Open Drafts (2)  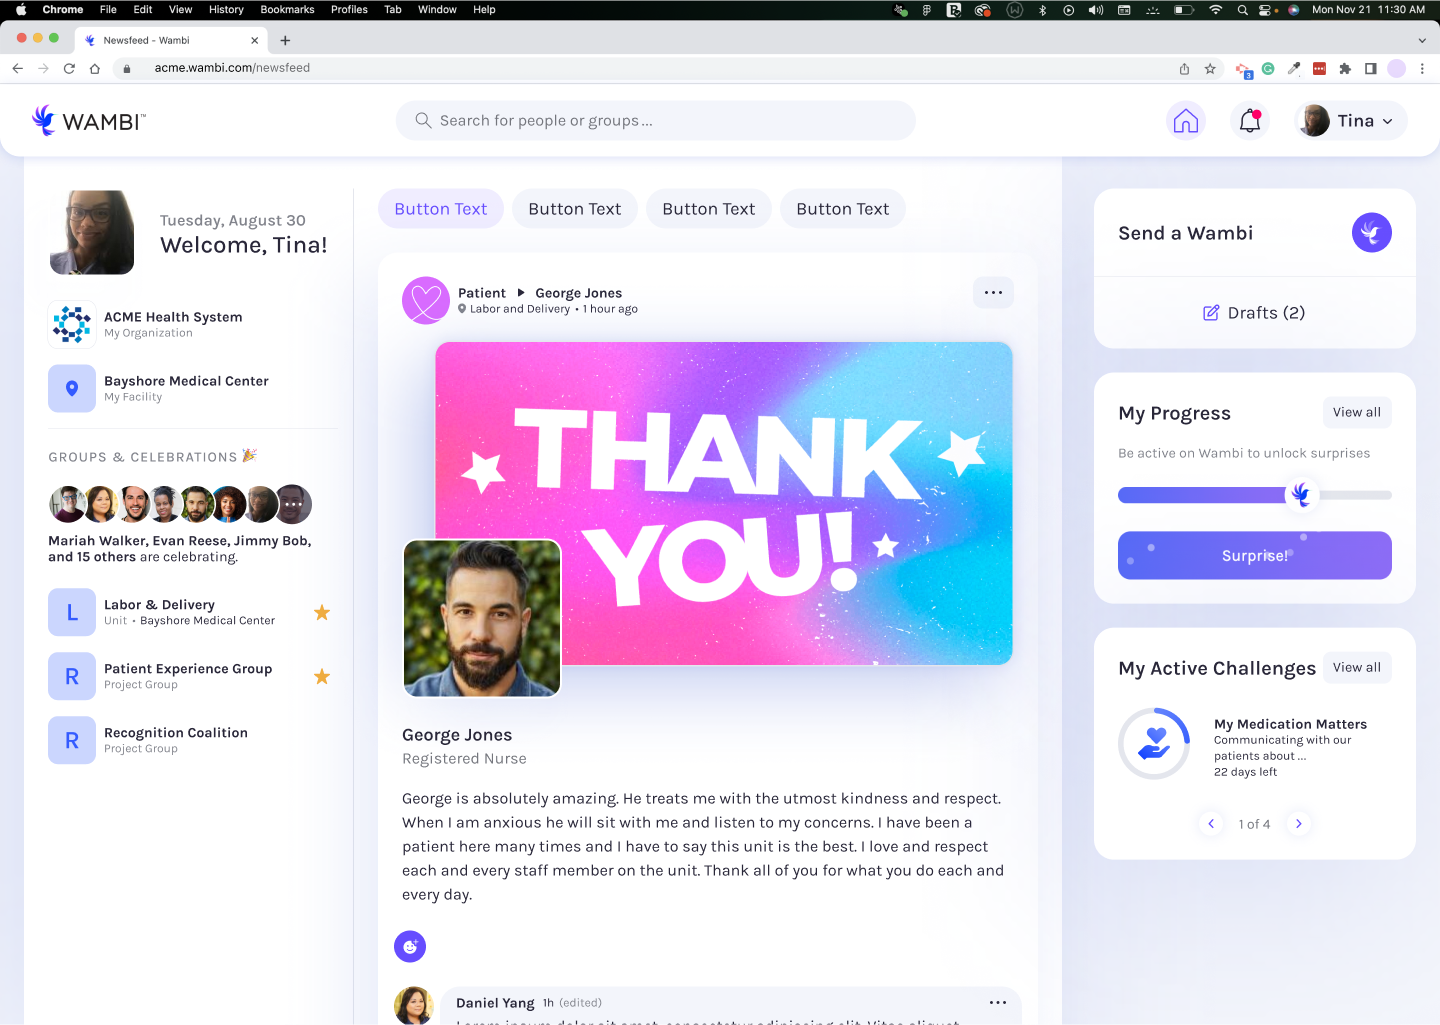(x=1254, y=313)
